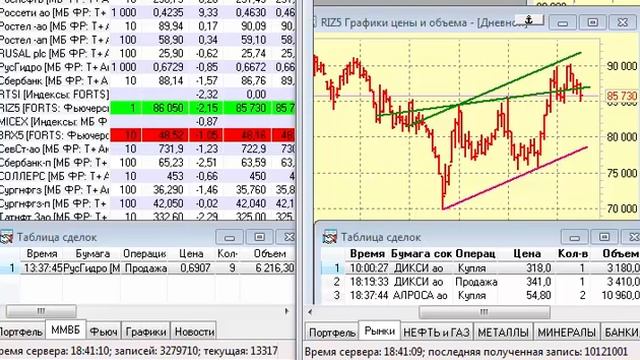
Task: Click the right arrow of the left scrollbar
Action: click(287, 311)
